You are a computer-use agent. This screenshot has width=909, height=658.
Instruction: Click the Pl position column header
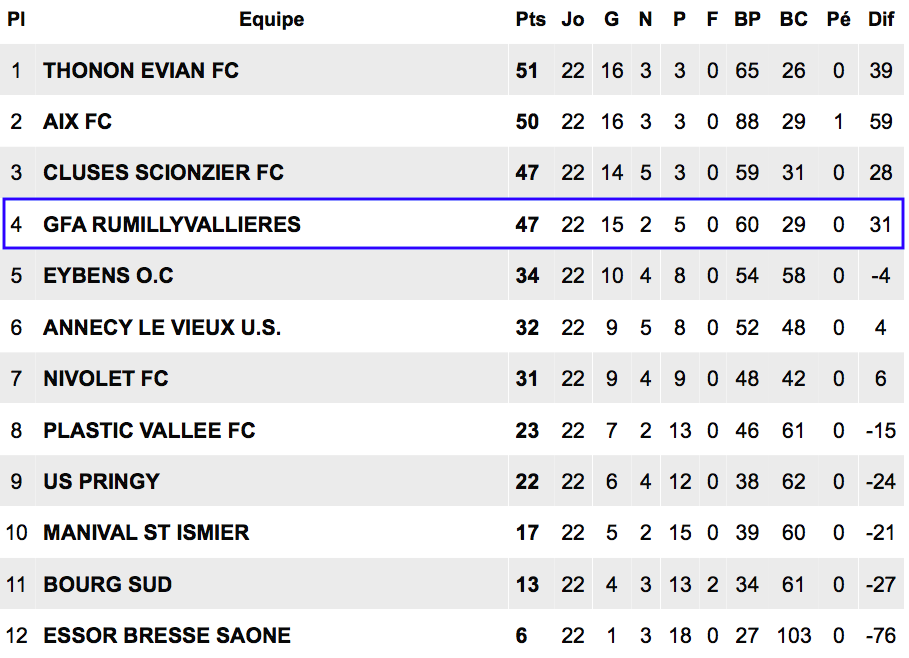tap(16, 19)
